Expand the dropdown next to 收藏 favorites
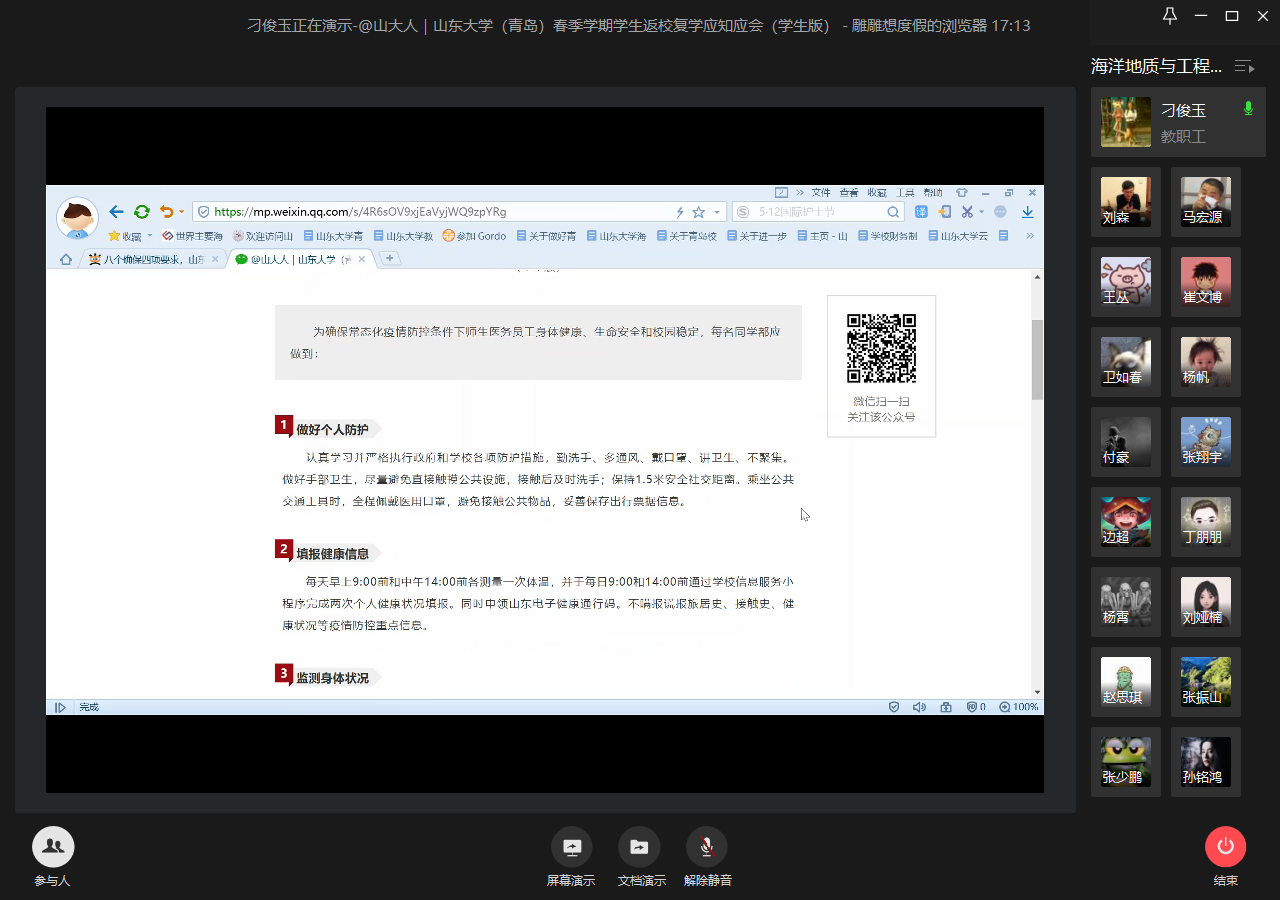The width and height of the screenshot is (1280, 900). (x=150, y=236)
